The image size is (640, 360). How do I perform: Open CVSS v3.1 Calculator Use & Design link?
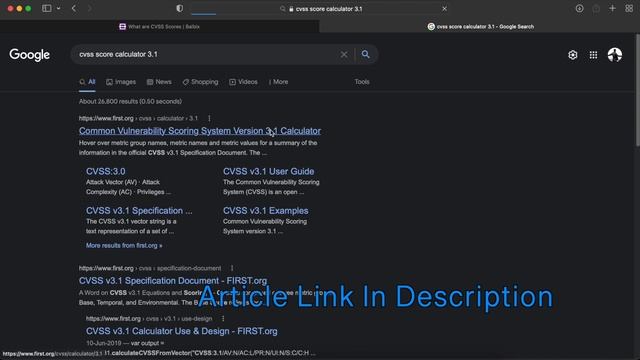coord(182,331)
